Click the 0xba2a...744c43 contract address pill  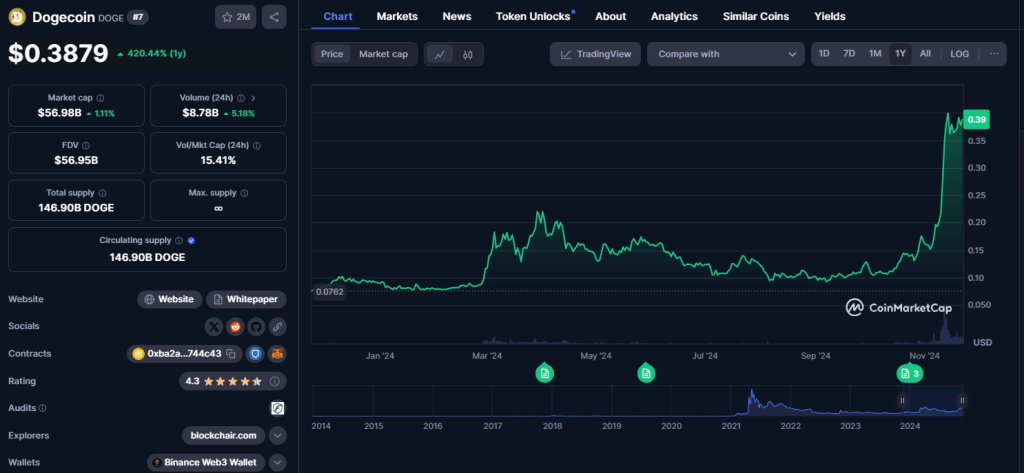coord(184,353)
